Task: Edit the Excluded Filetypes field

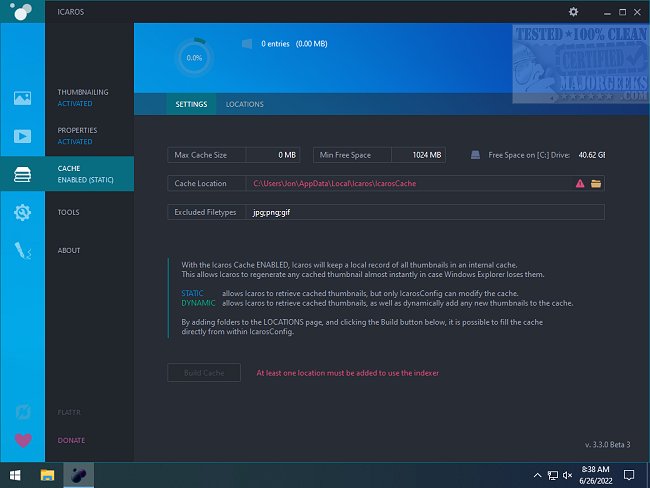Action: click(x=425, y=212)
